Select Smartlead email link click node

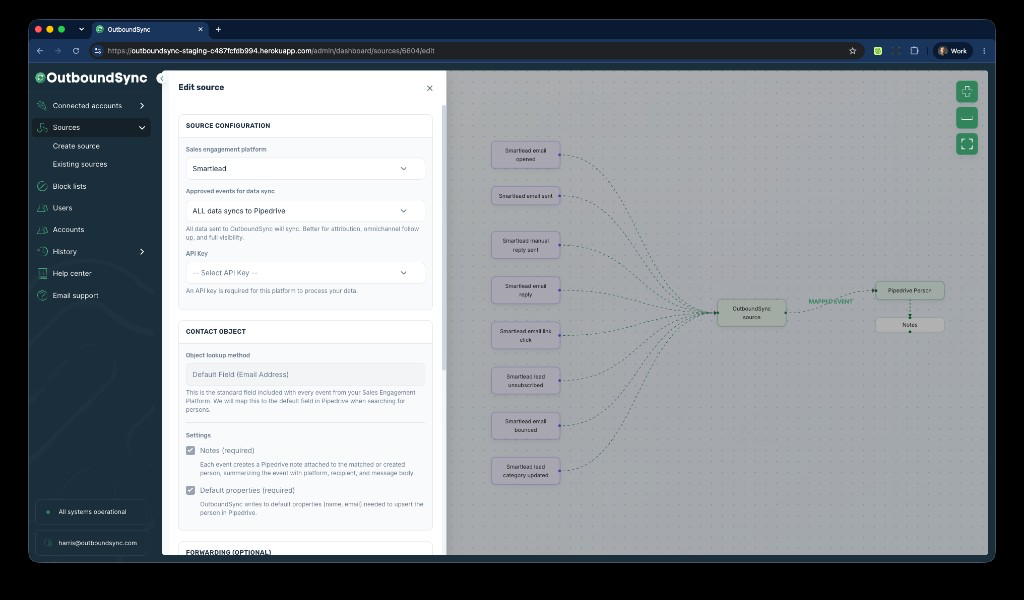525,336
